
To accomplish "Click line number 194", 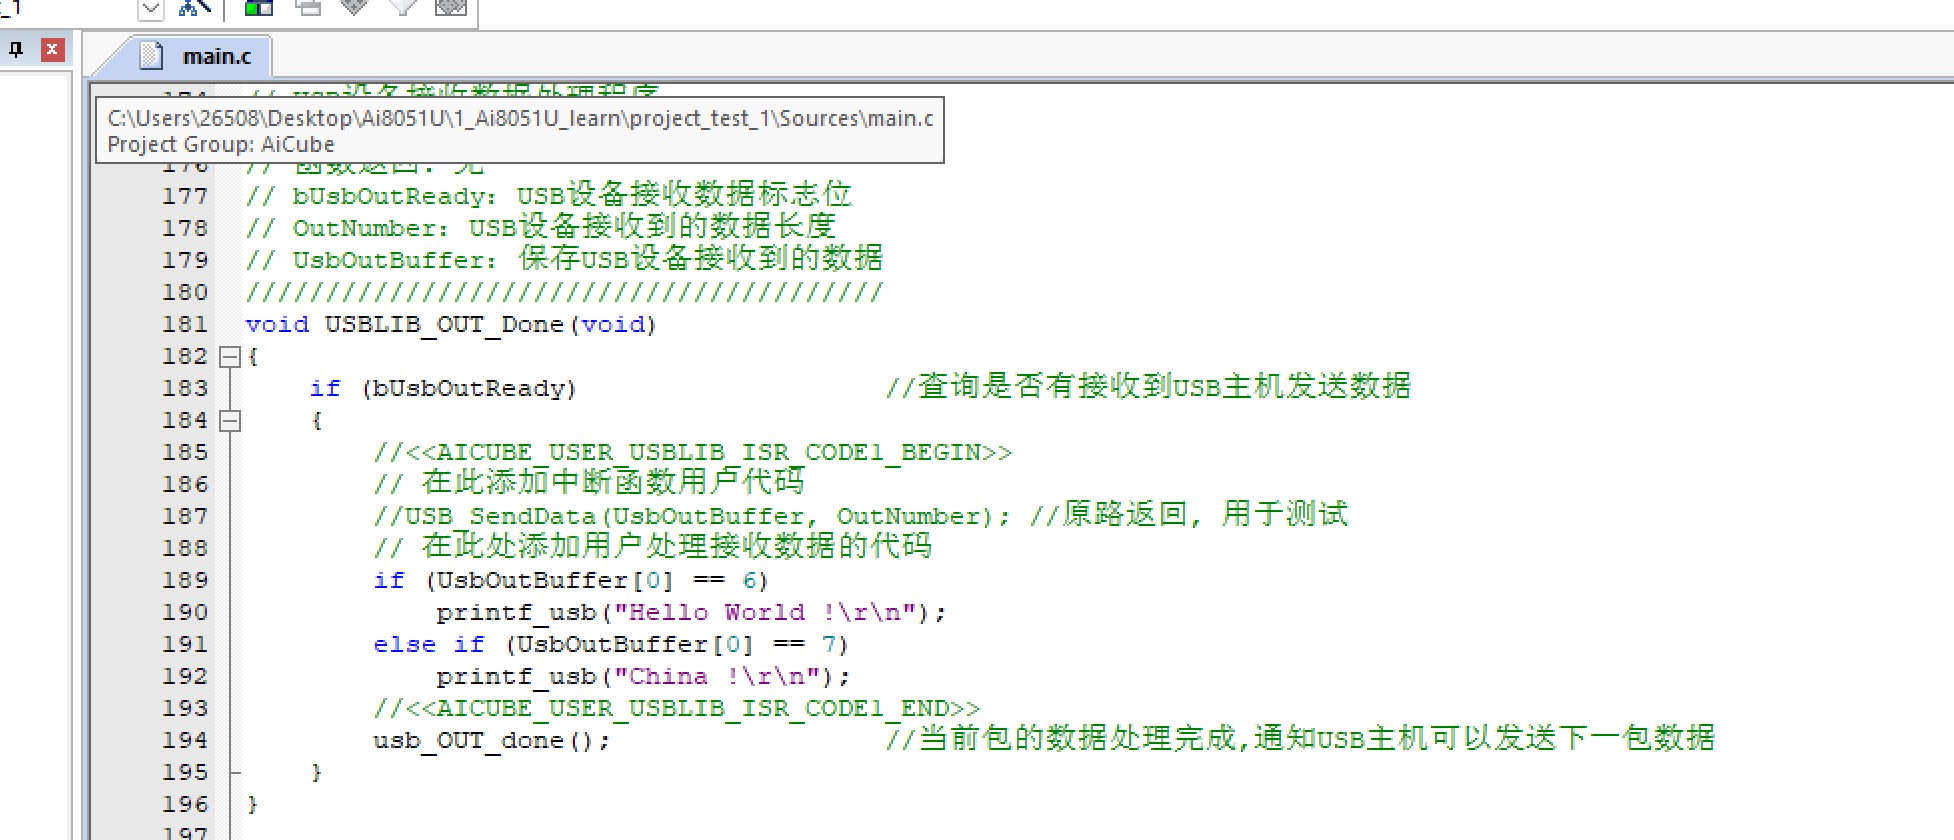I will (x=185, y=740).
